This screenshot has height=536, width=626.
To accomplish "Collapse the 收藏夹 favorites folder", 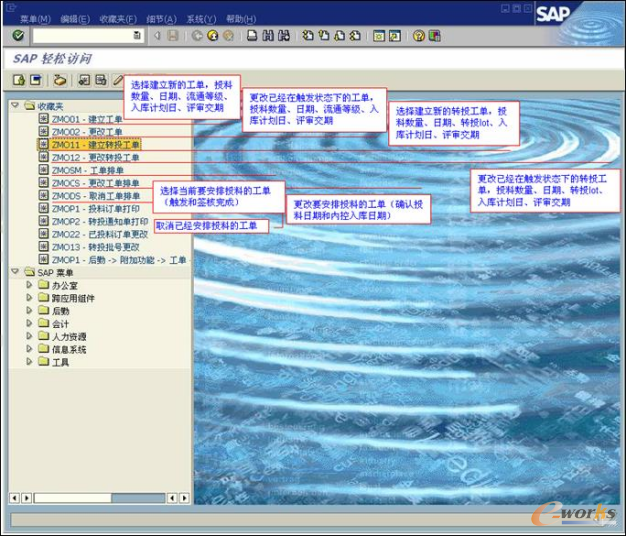I will [15, 105].
